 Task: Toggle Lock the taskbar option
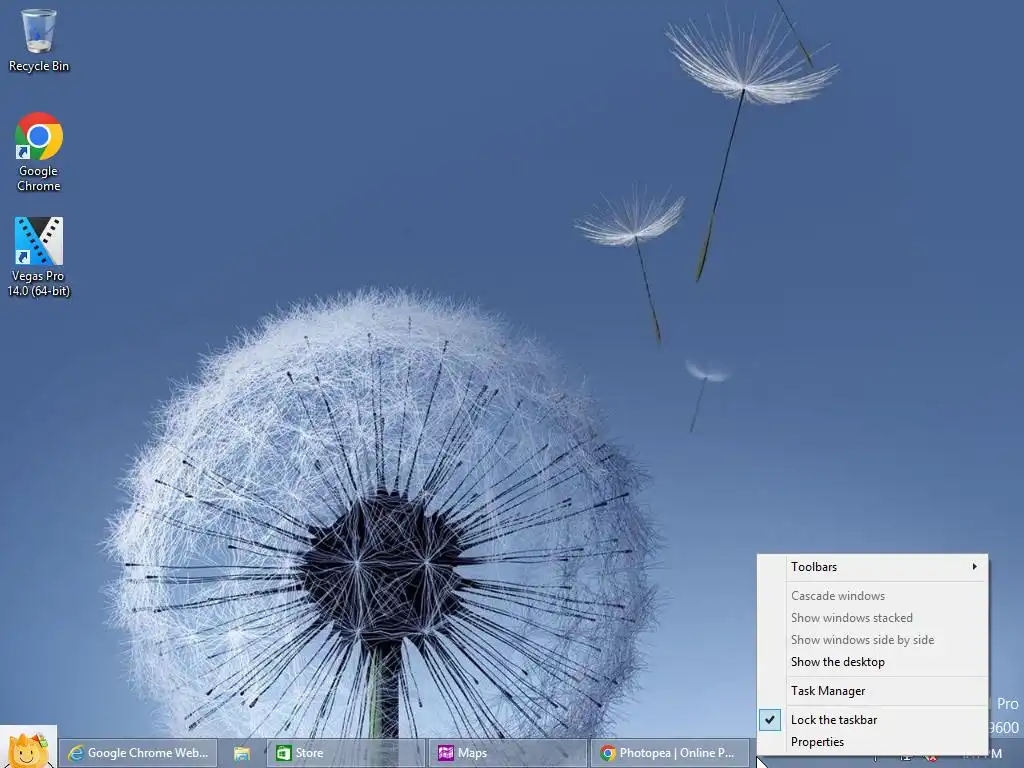872,720
